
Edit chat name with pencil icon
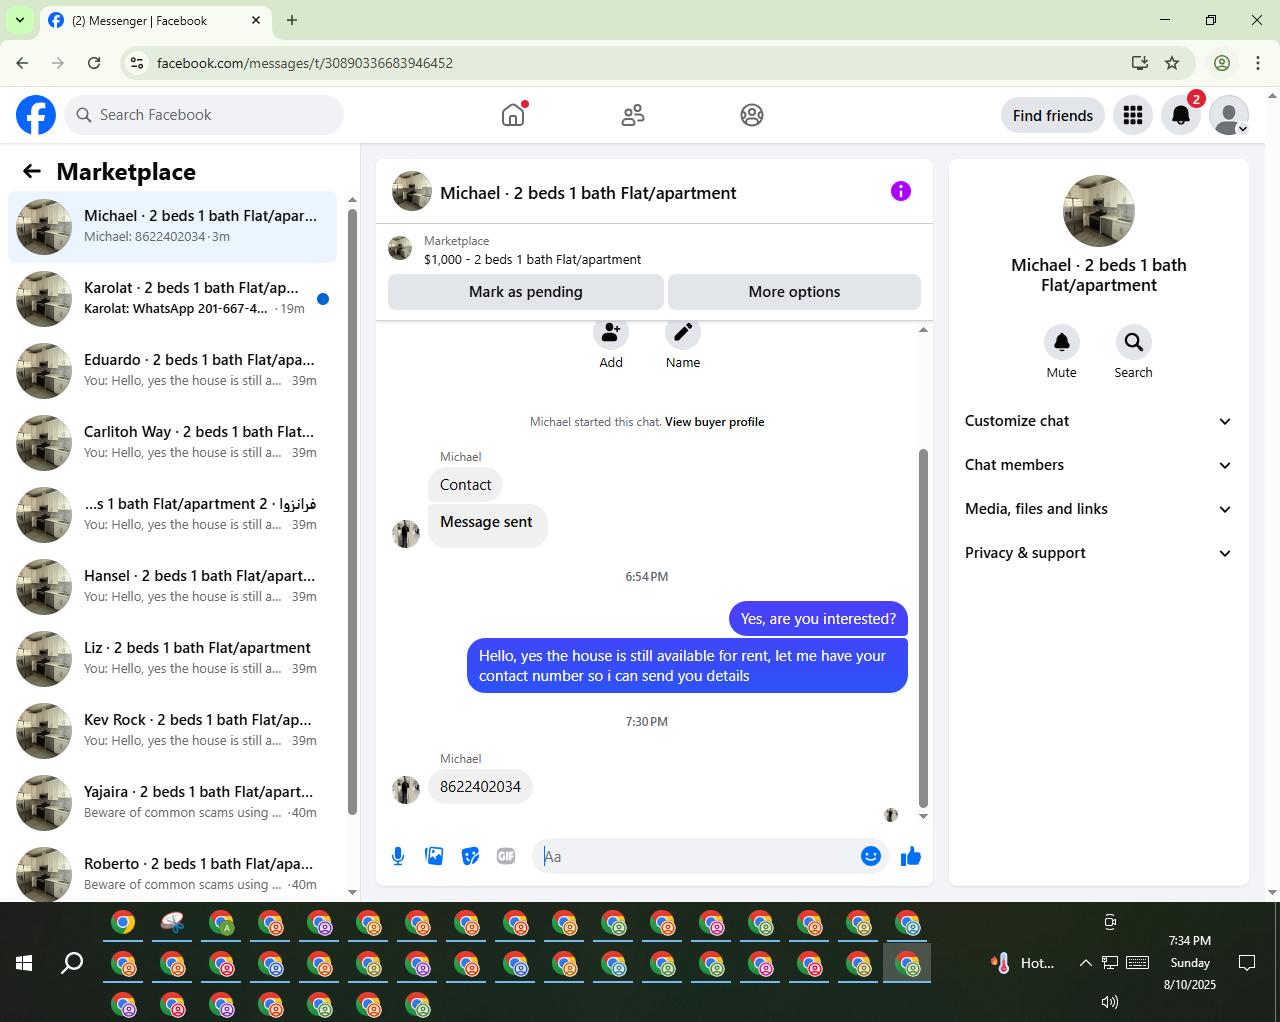click(x=683, y=333)
